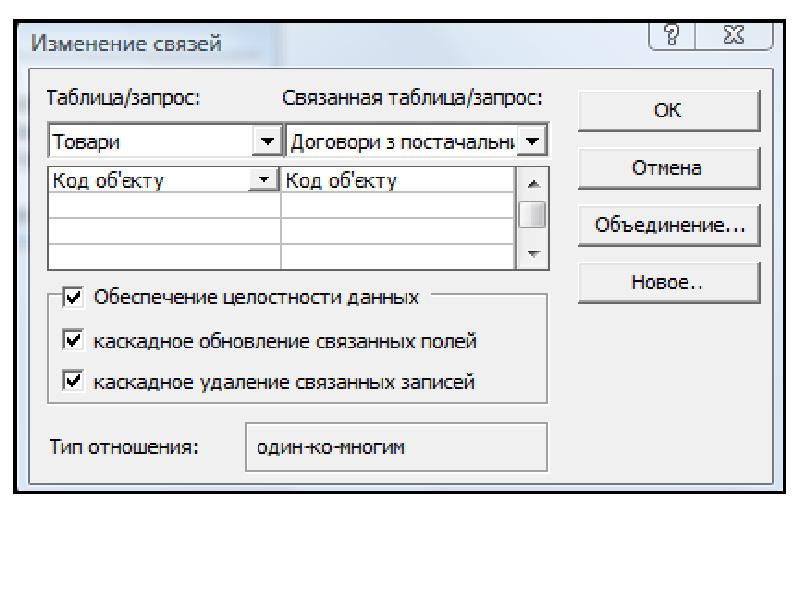Screen dimensions: 800x600
Task: Click the field list scroll down arrow
Action: point(533,254)
